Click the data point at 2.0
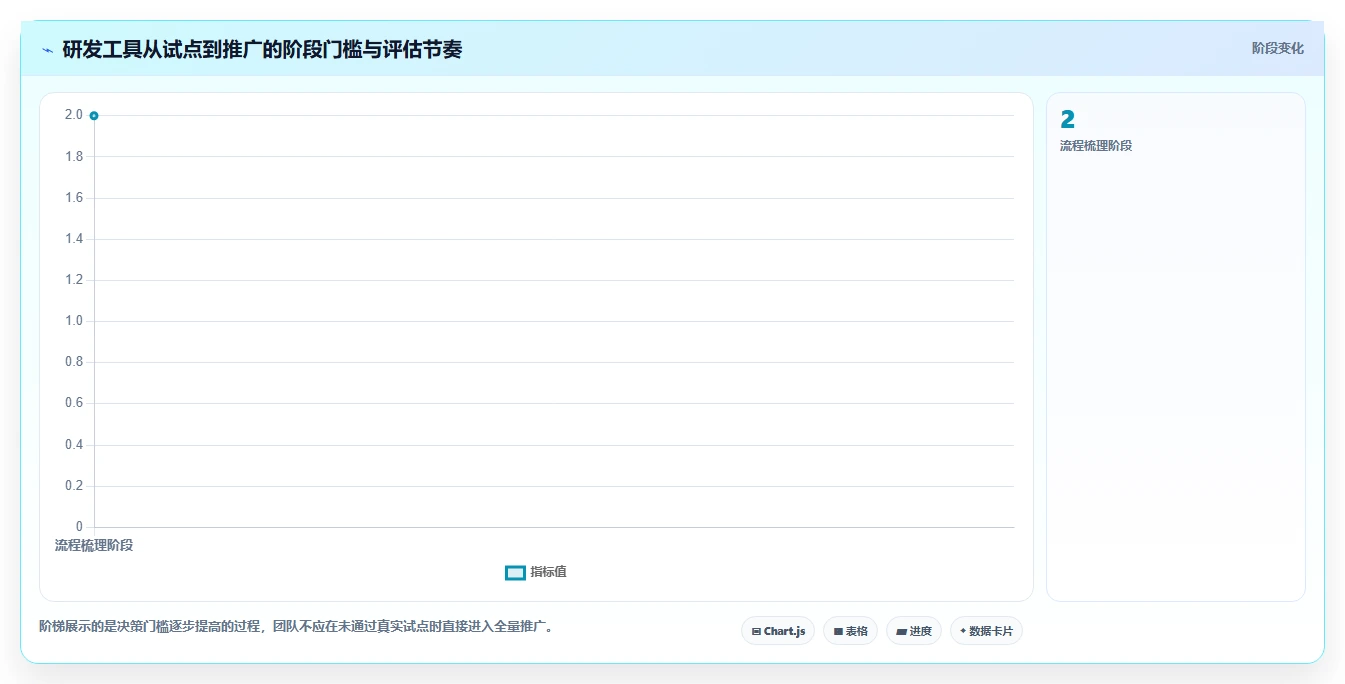The height and width of the screenshot is (684, 1345). point(94,116)
